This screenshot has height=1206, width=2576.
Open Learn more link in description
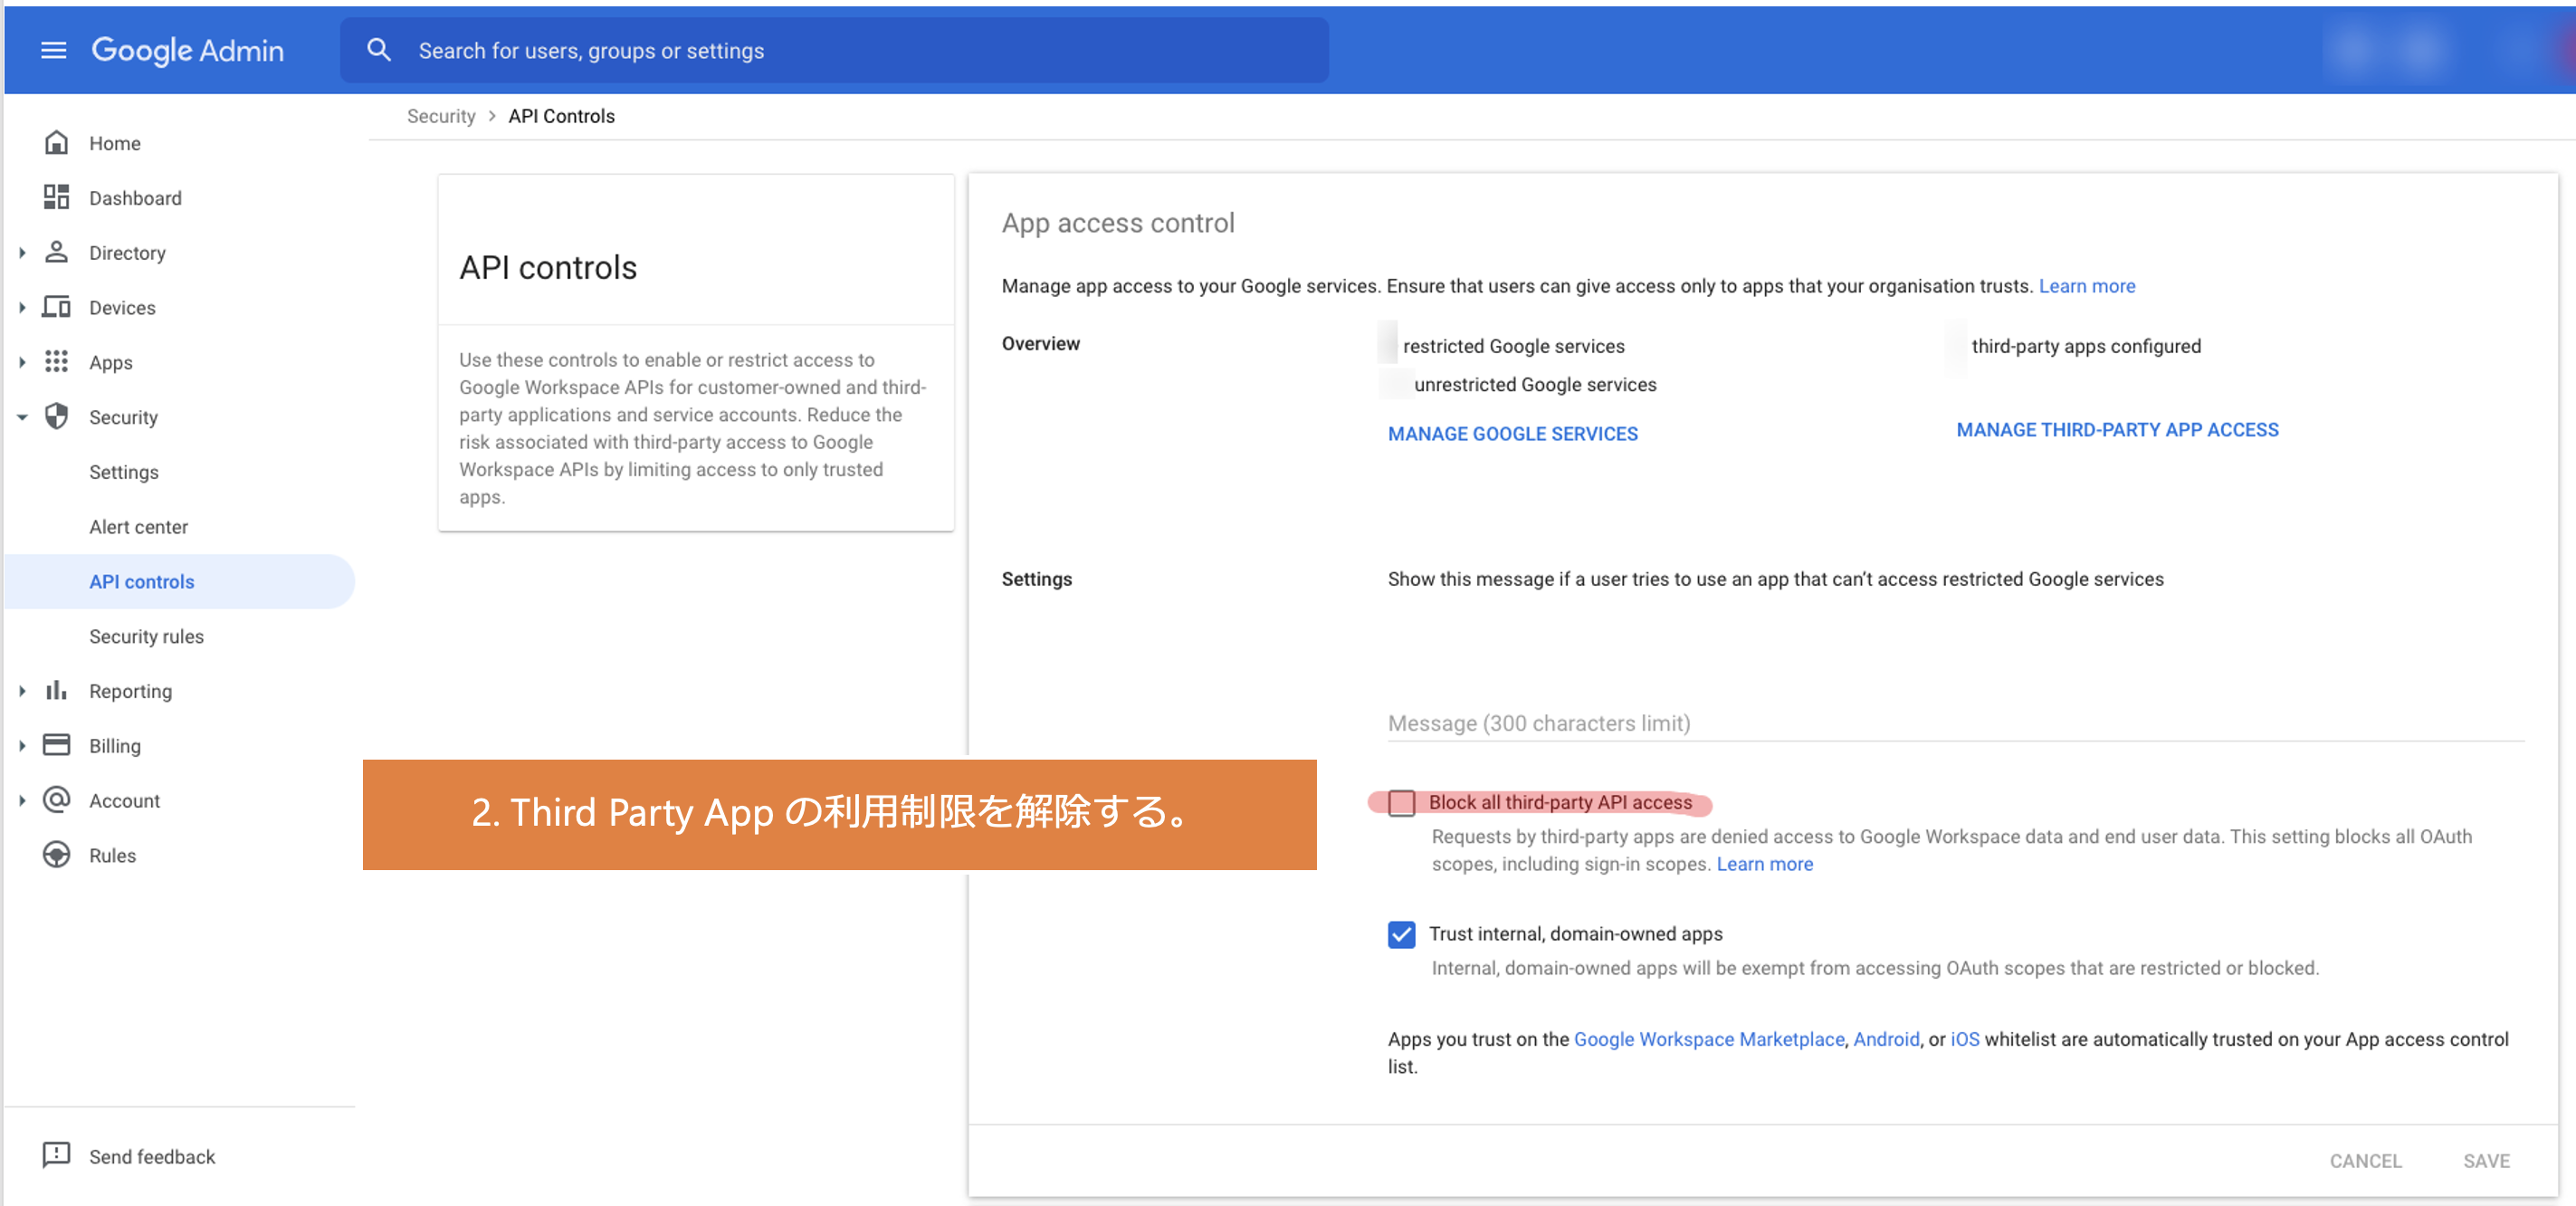[2087, 286]
